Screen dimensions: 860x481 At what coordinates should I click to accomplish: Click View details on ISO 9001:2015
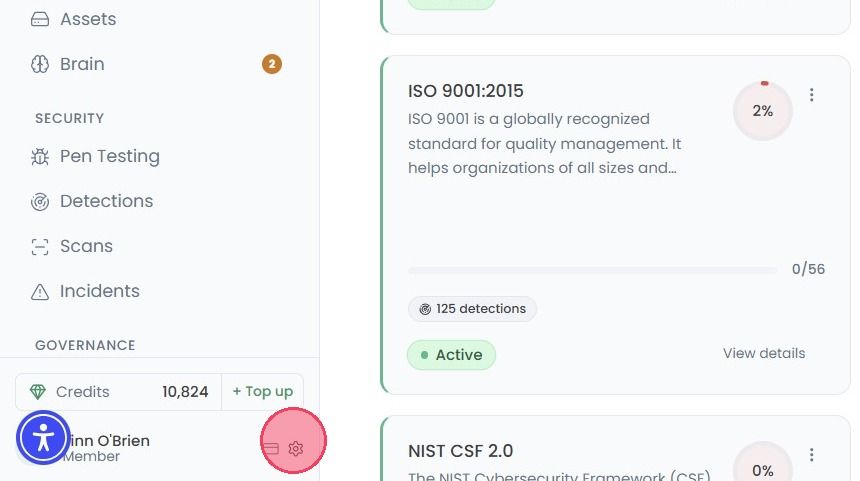[764, 353]
